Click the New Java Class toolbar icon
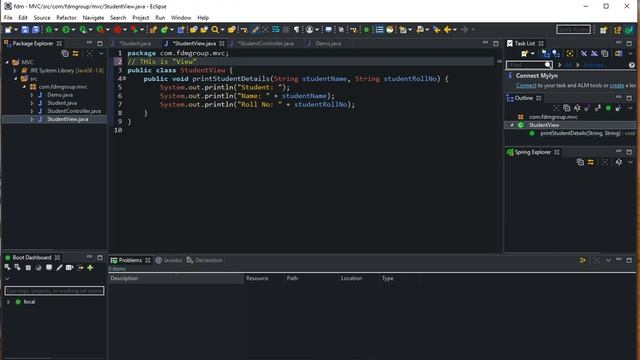Image resolution: width=640 pixels, height=360 pixels. tap(164, 29)
